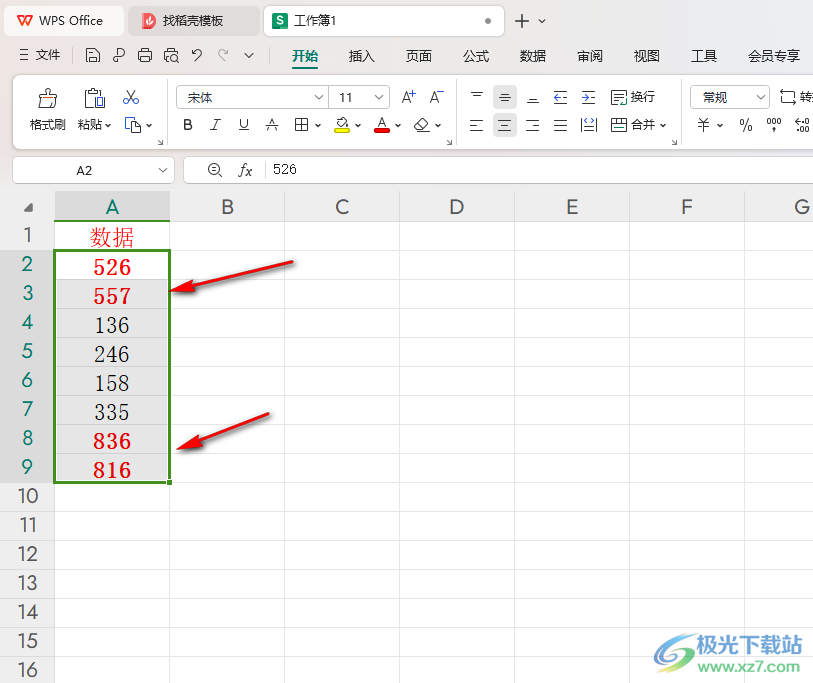Decrease indent icon
813x683 pixels.
(x=560, y=97)
